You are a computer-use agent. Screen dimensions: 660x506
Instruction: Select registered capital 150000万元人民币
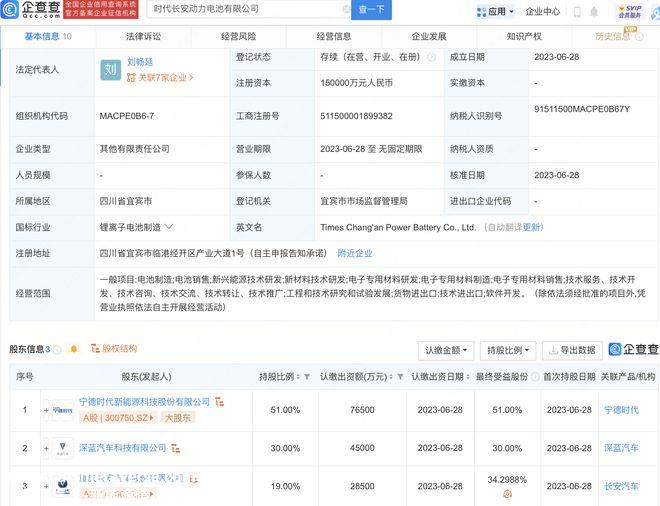[x=357, y=83]
